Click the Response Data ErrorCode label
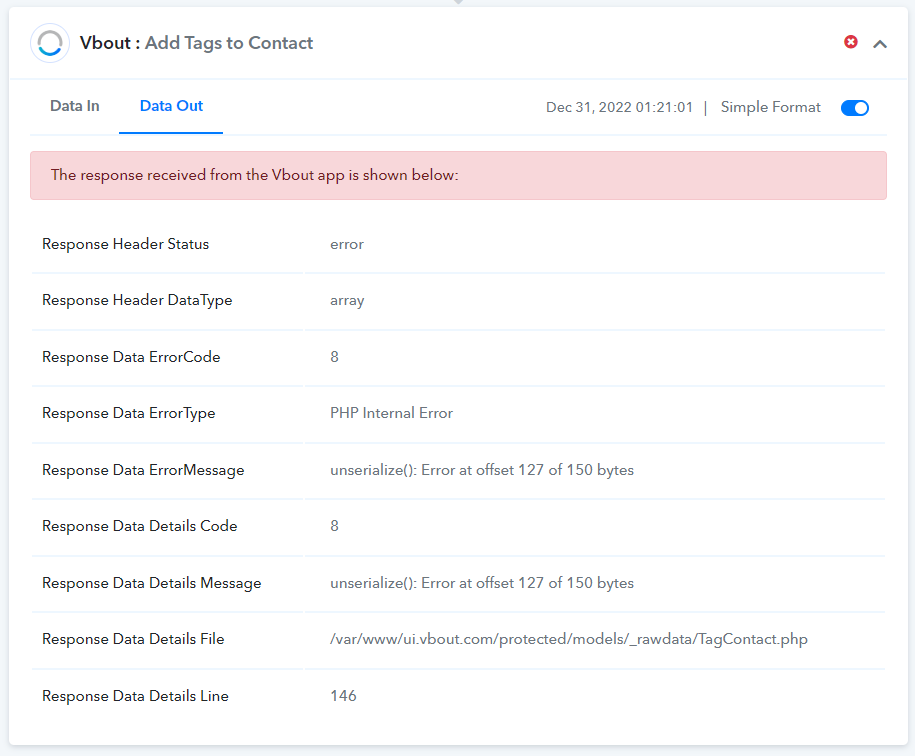 tap(131, 357)
